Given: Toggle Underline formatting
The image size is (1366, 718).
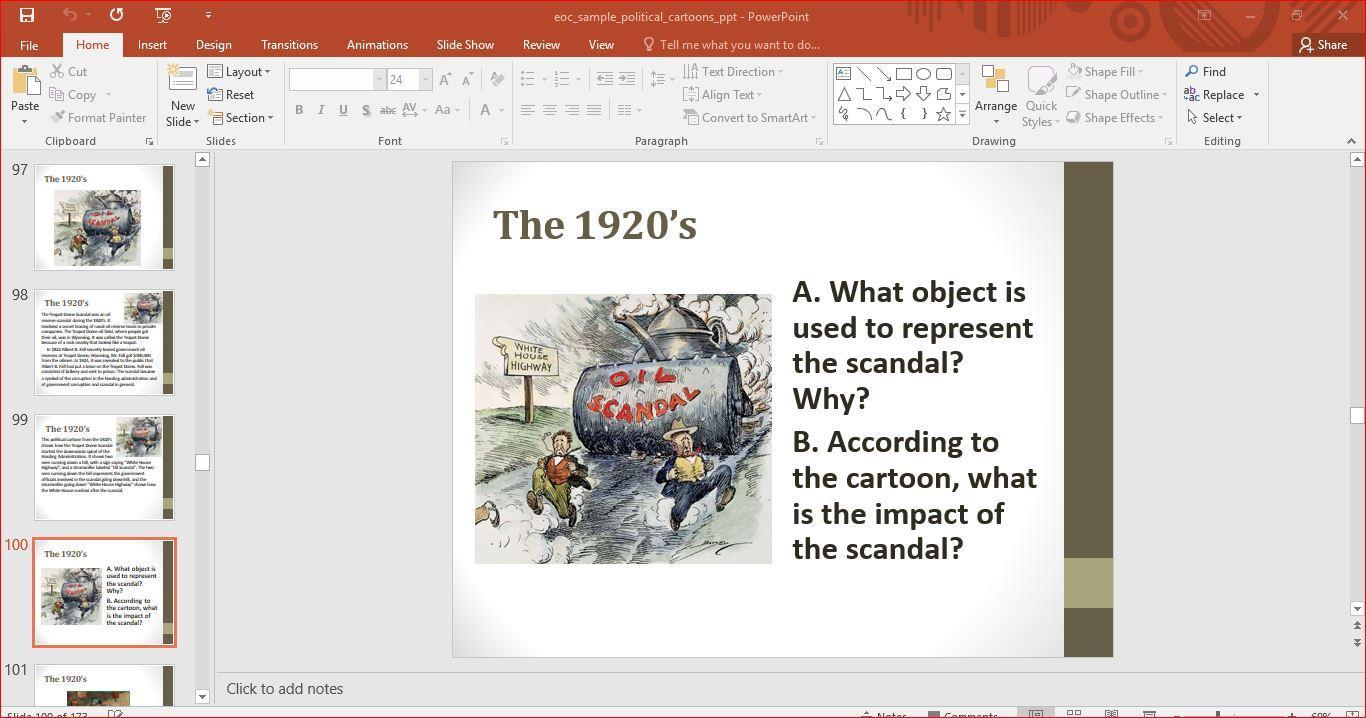Looking at the screenshot, I should click(x=343, y=110).
